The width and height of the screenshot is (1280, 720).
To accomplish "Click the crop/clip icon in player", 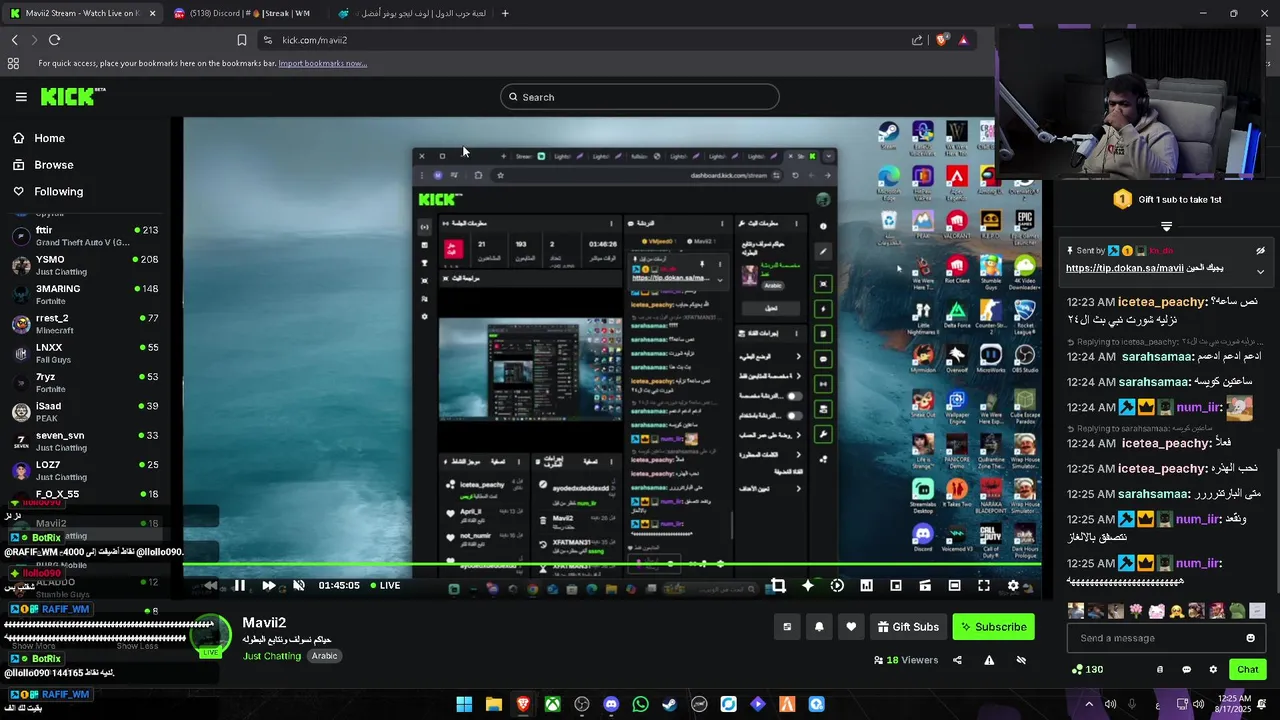I will coord(778,585).
